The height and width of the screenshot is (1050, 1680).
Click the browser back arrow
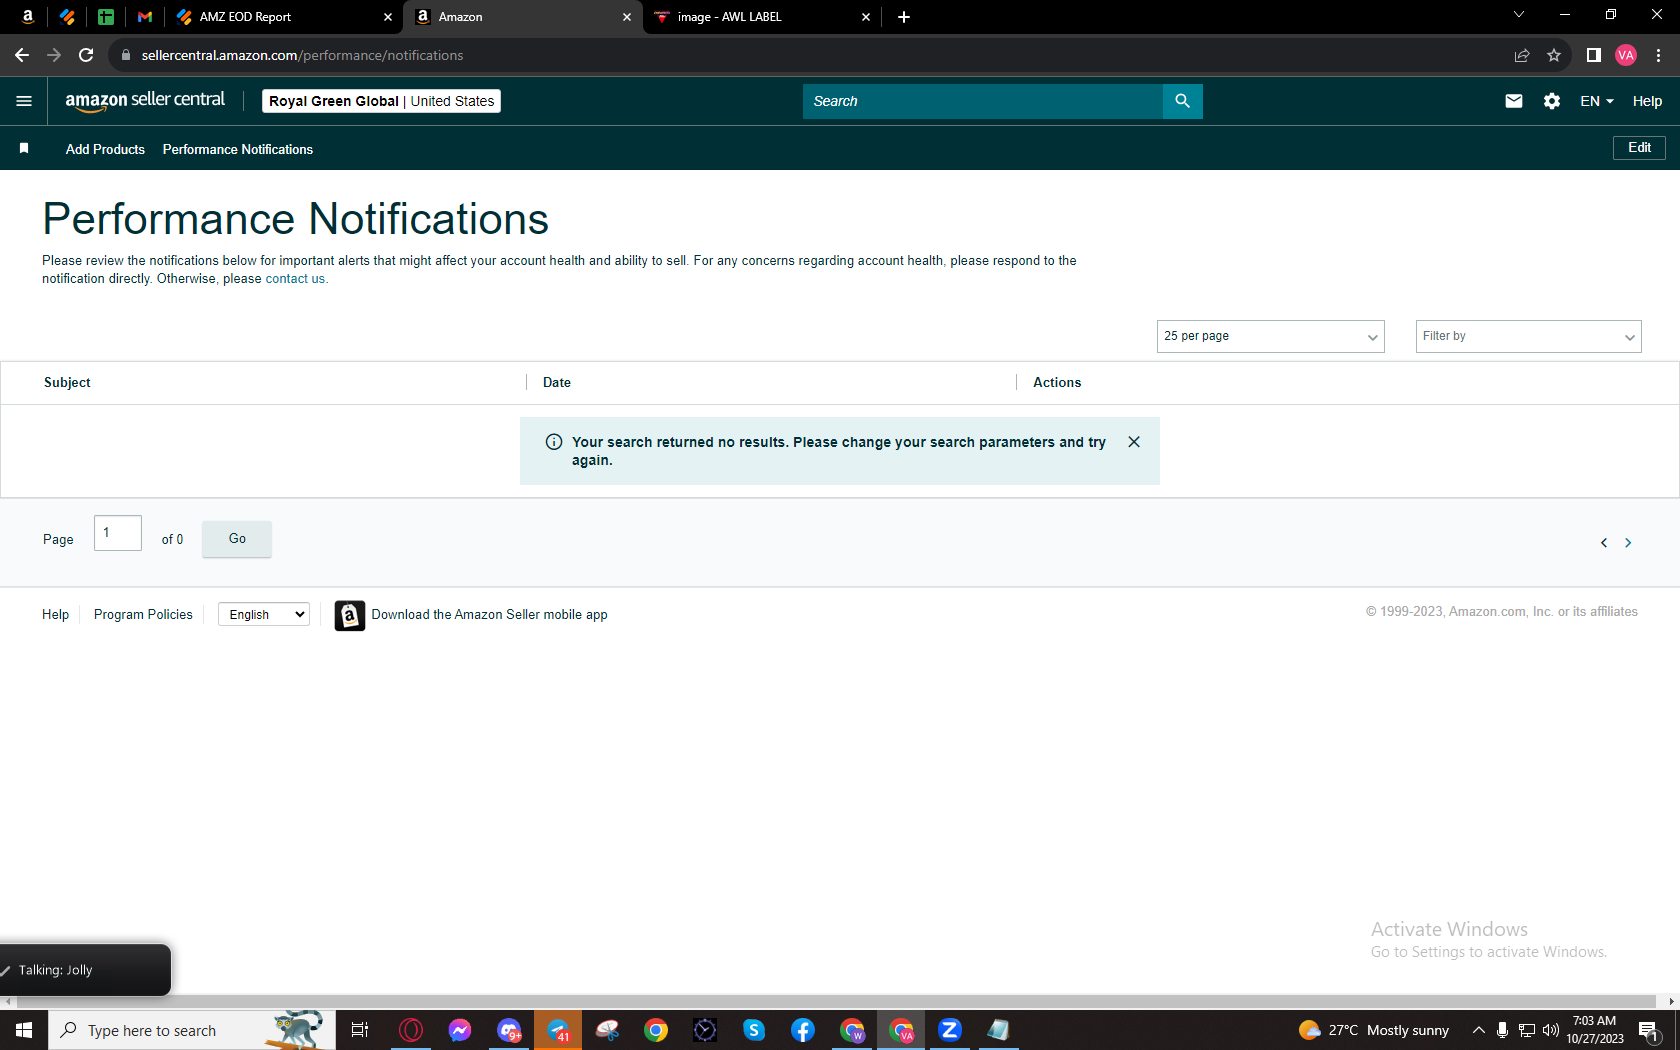[22, 55]
